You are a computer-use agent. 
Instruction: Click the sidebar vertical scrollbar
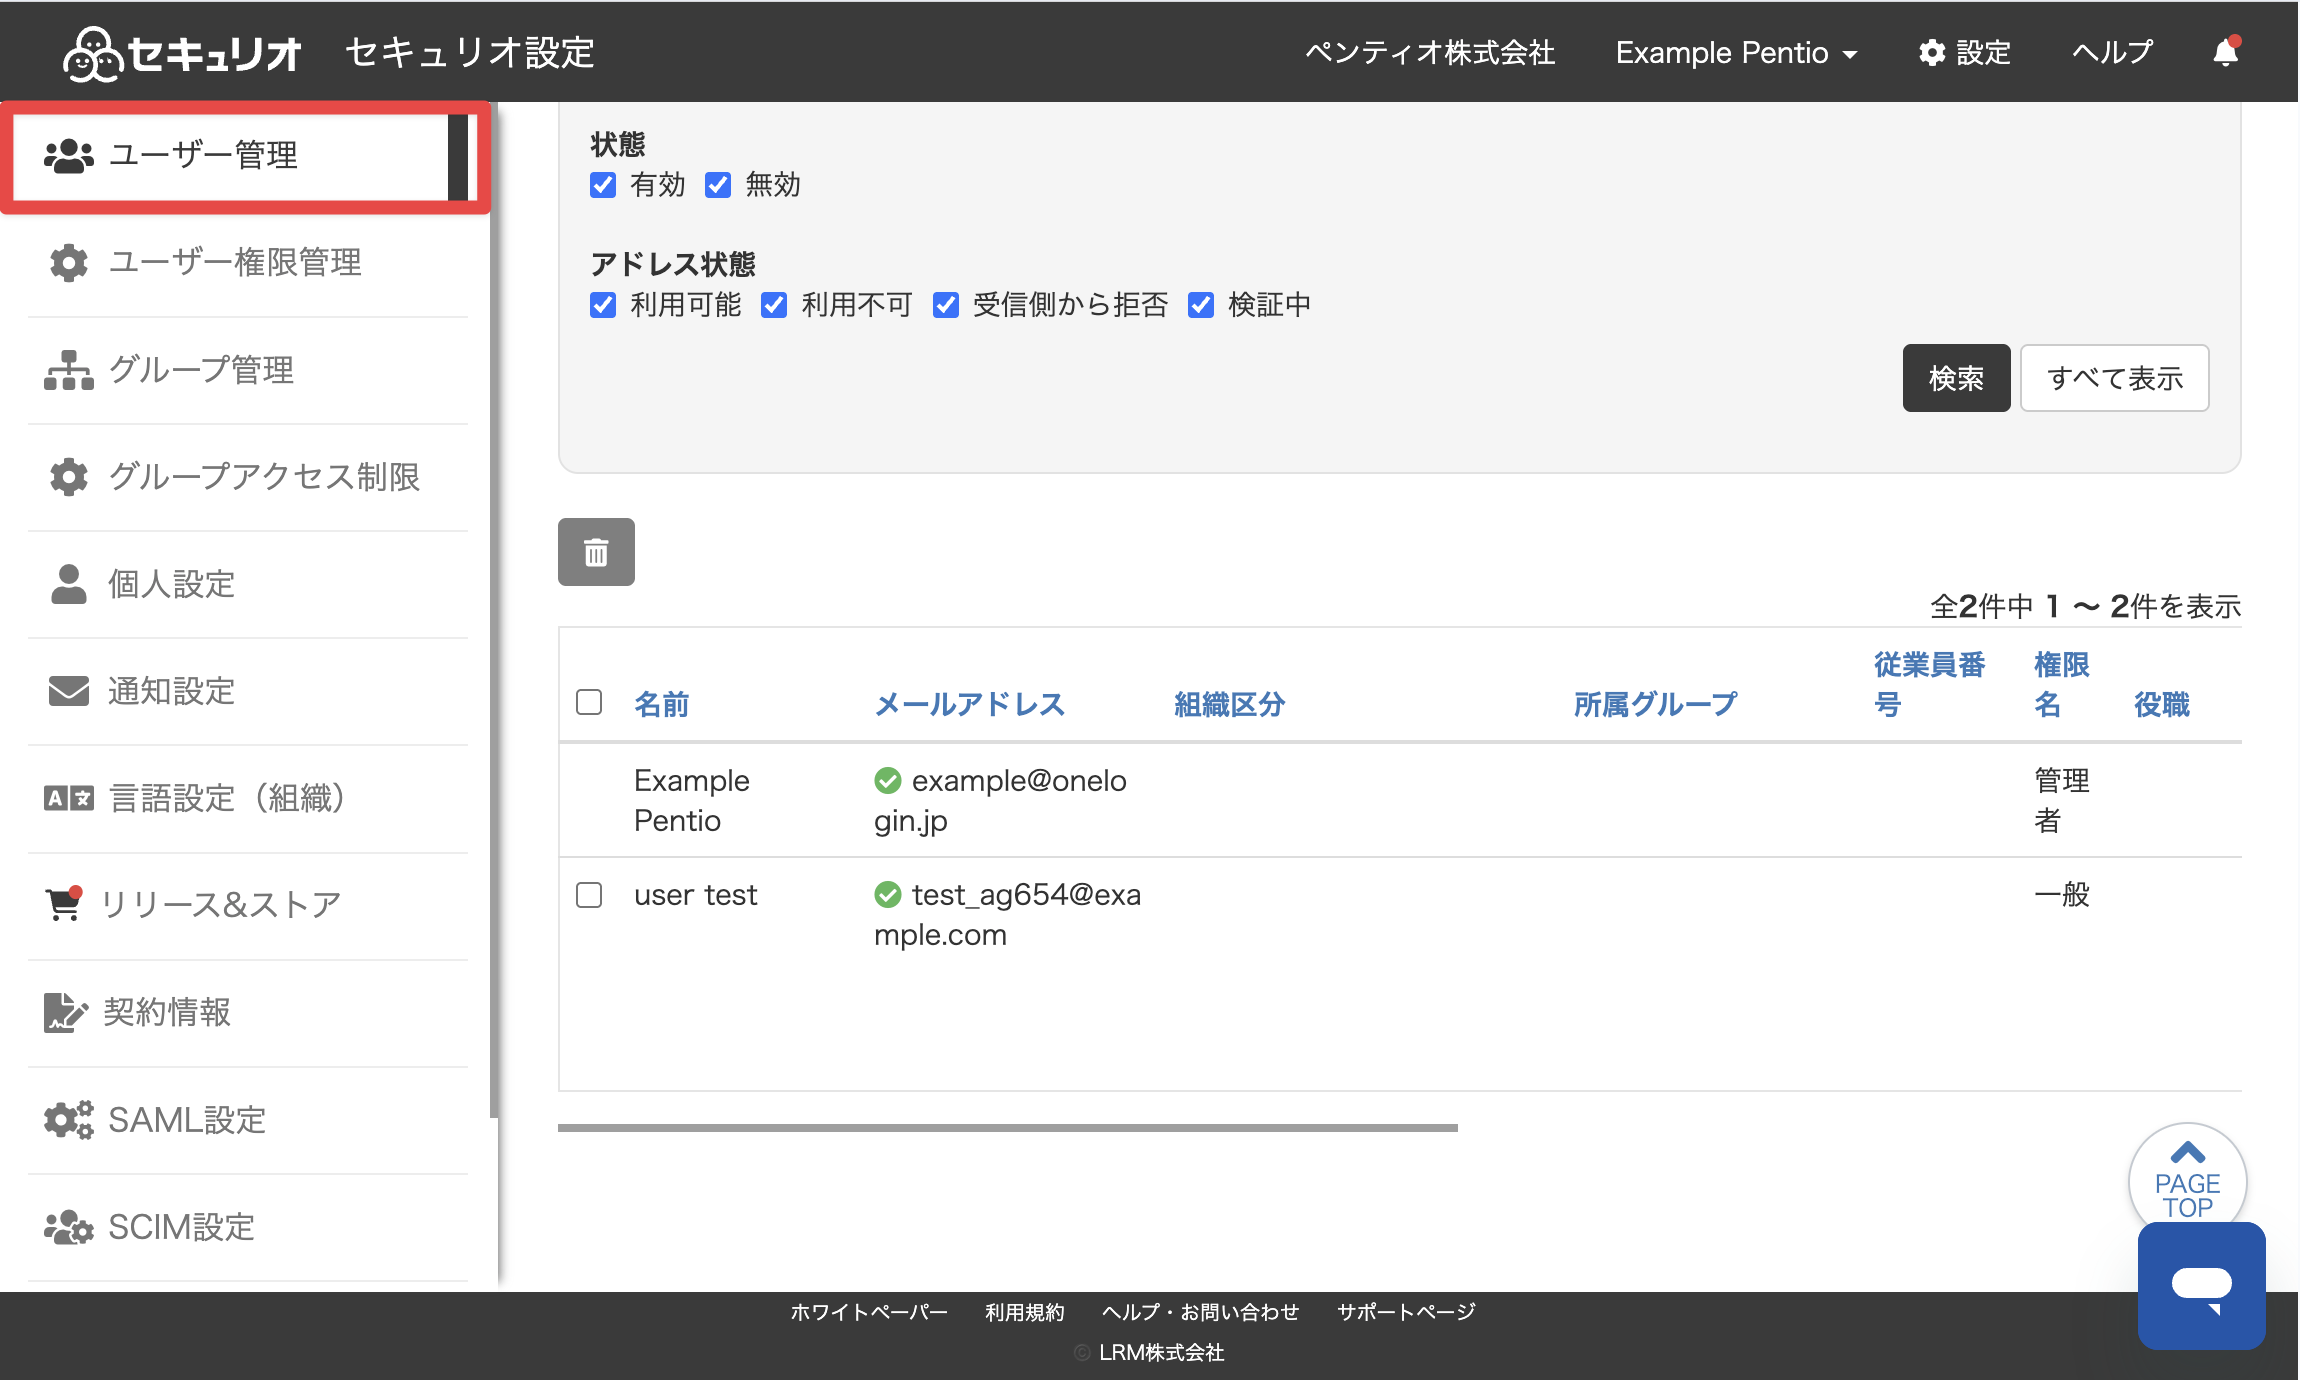click(x=494, y=610)
